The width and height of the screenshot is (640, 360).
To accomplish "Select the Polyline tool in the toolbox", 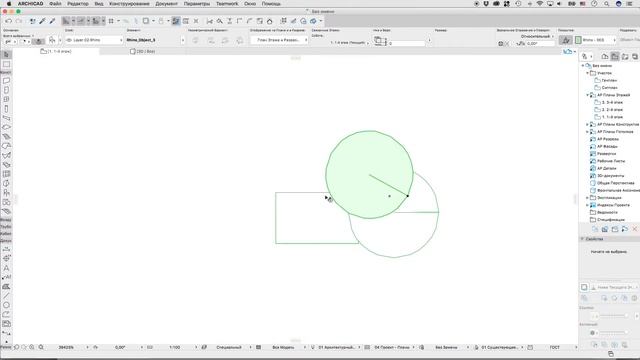I will point(6,314).
